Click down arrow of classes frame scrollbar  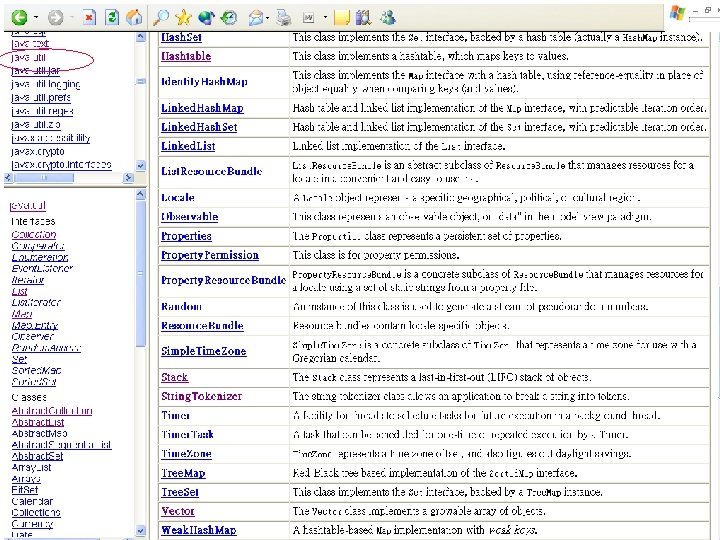141,530
